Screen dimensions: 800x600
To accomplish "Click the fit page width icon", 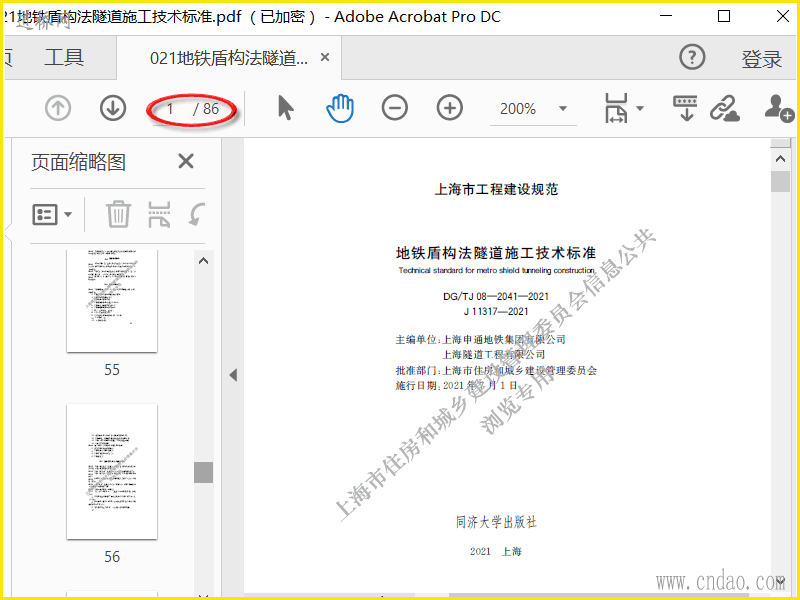I will [616, 108].
